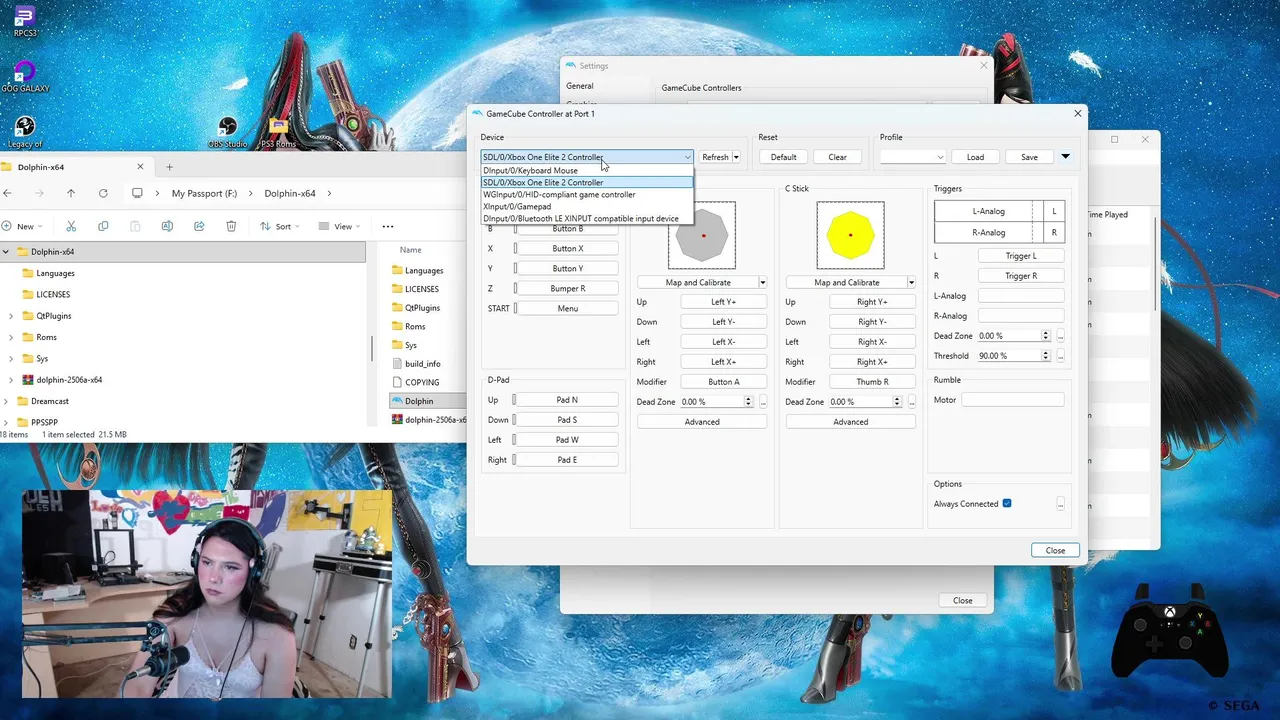Open Control Stick Dead Zone options button
The height and width of the screenshot is (720, 1280).
pyautogui.click(x=762, y=402)
